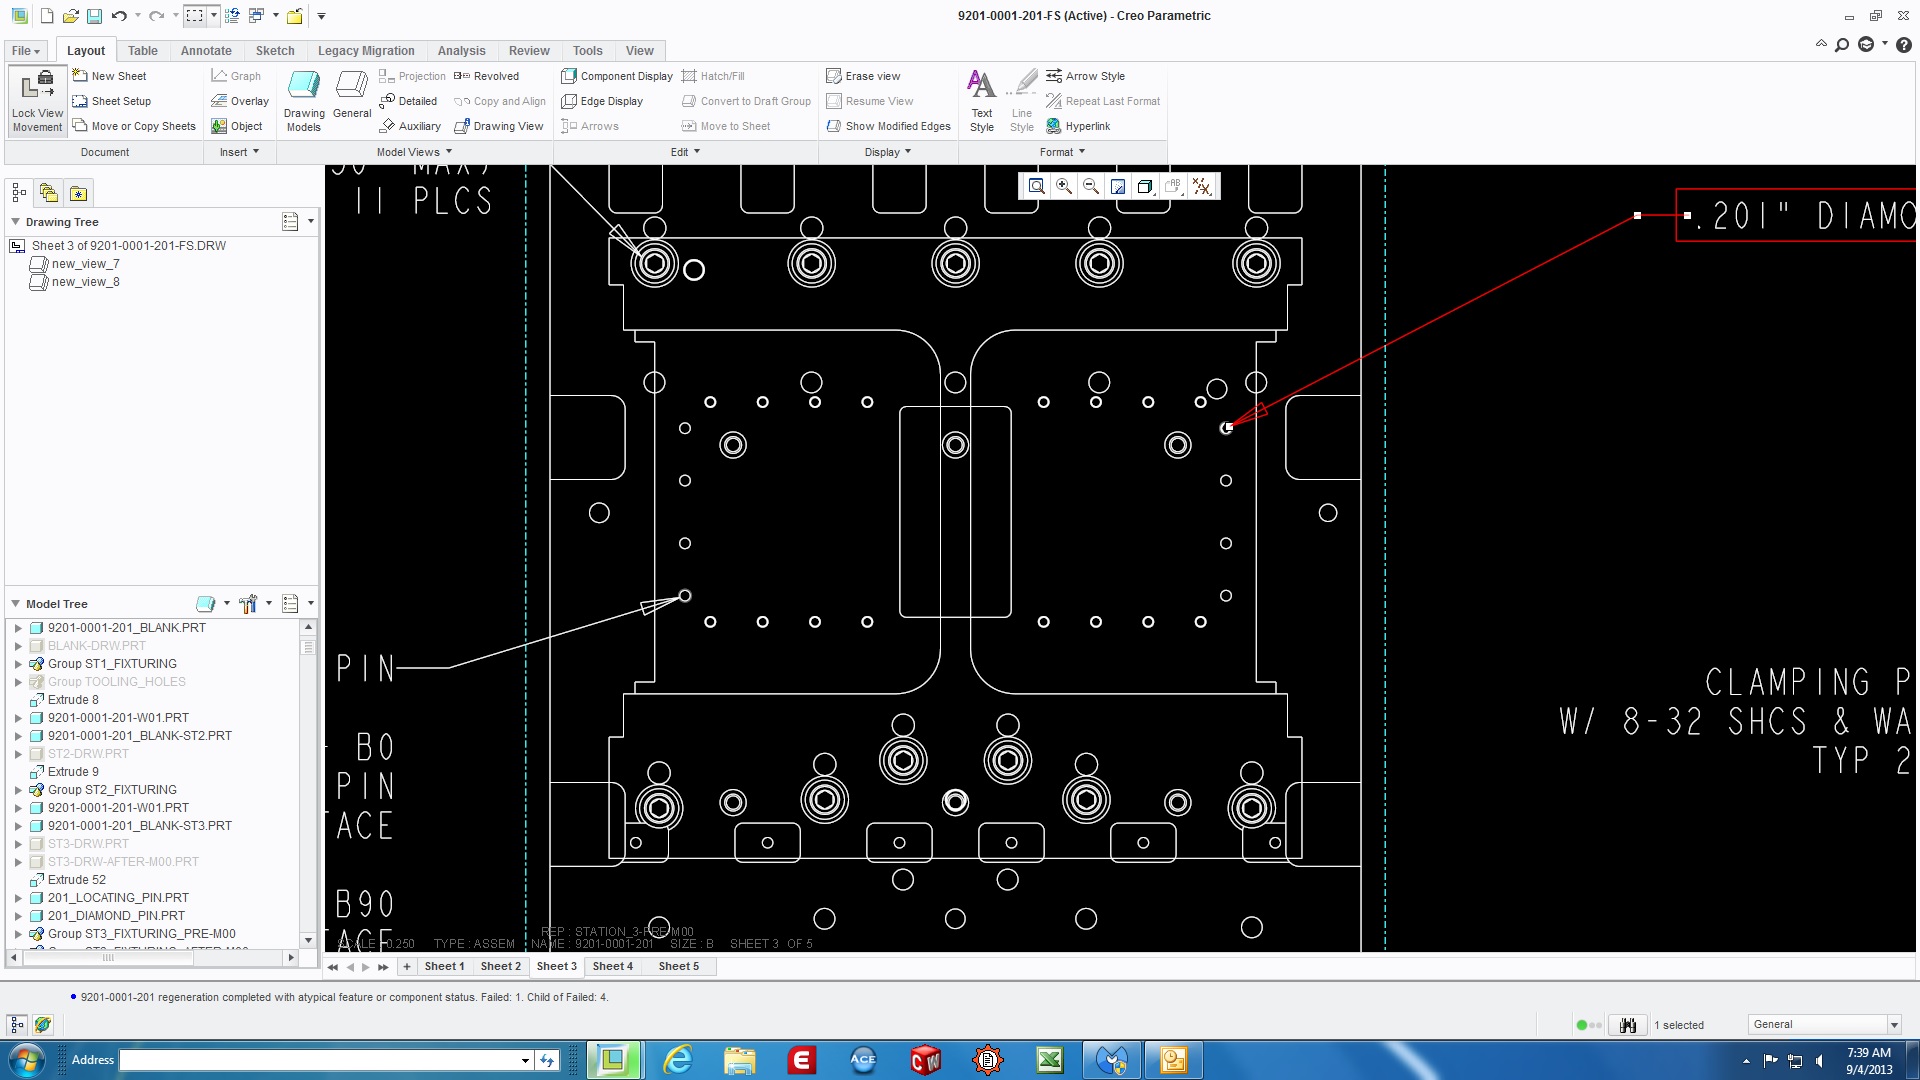Open the Model Views dropdown
The image size is (1920, 1080).
tap(413, 152)
